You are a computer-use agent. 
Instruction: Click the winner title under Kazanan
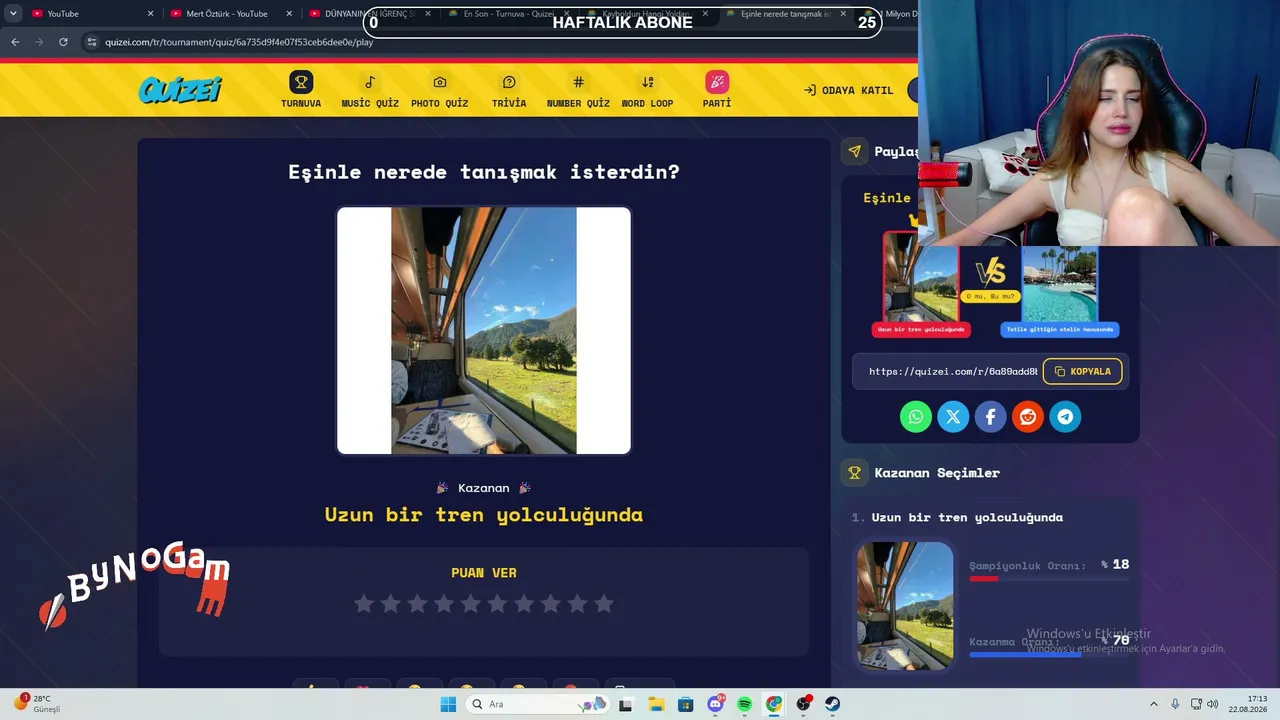click(484, 515)
